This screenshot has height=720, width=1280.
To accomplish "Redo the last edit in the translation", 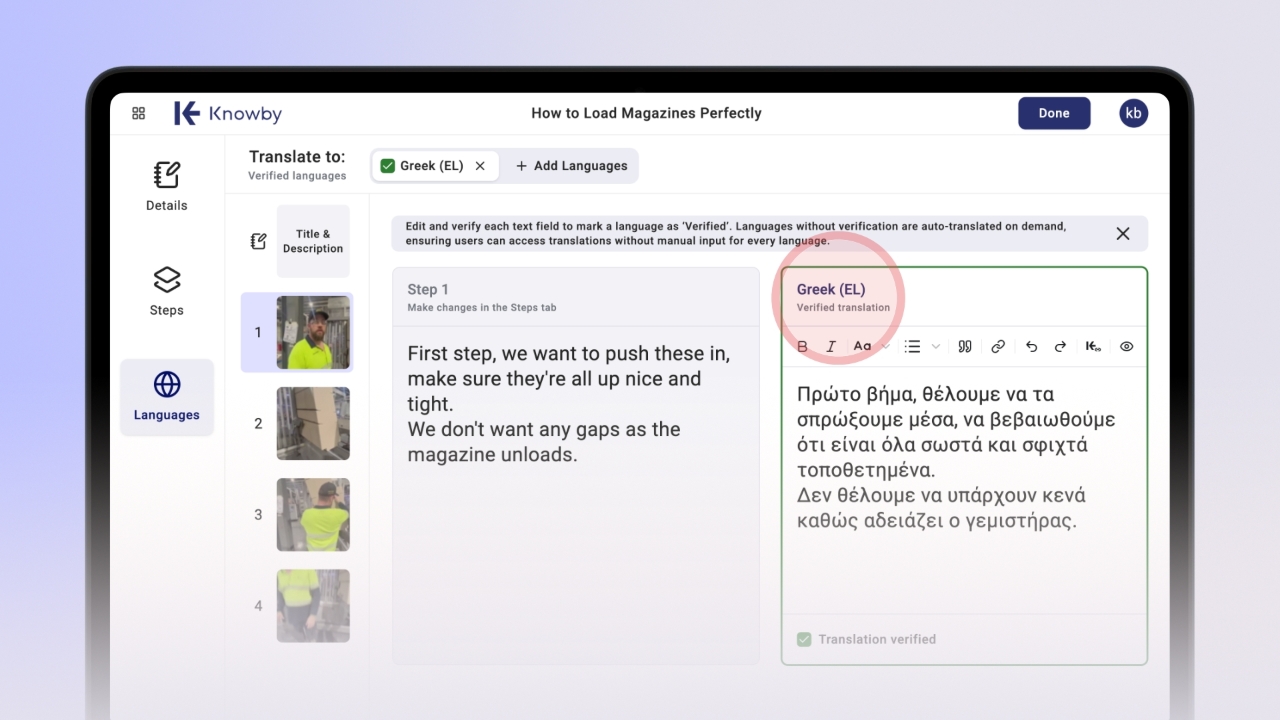I will click(1060, 347).
